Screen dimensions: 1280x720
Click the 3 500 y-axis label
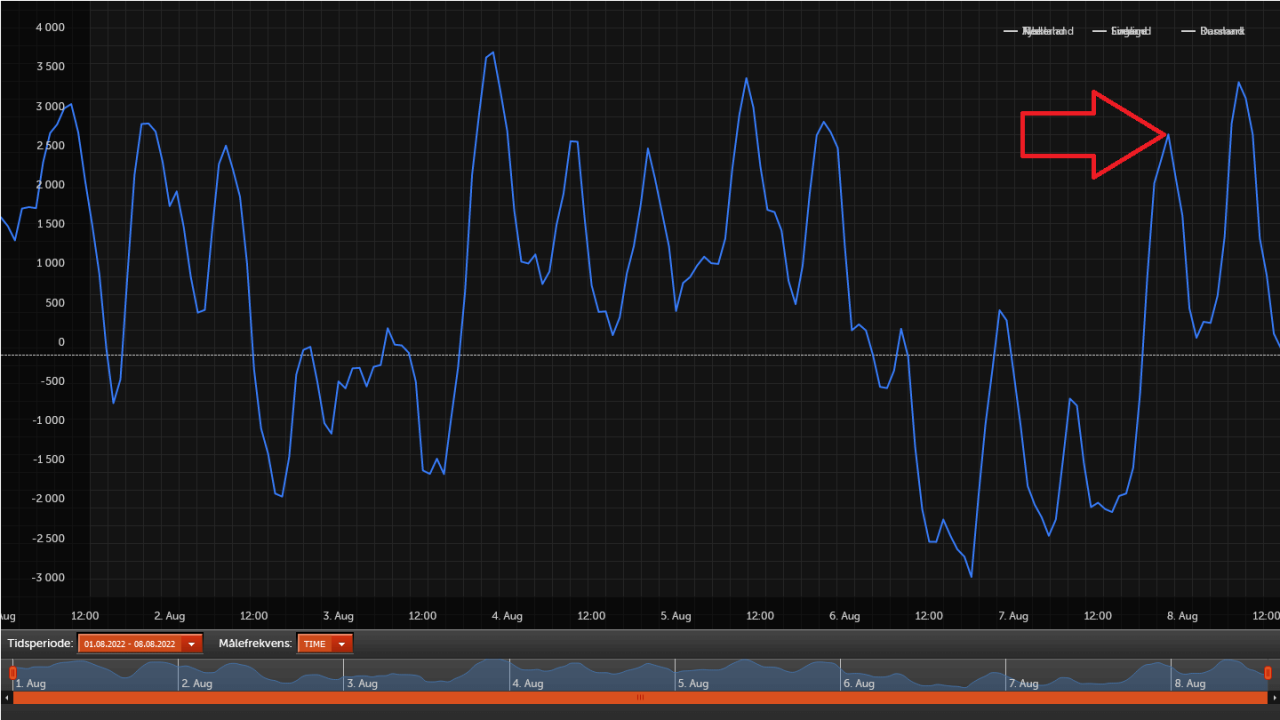coord(50,66)
